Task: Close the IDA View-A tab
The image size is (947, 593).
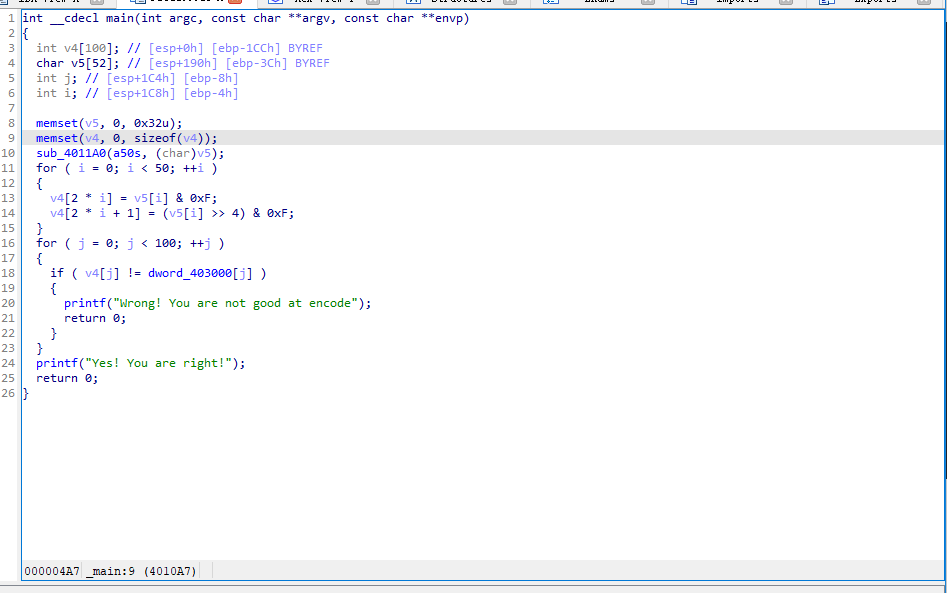Action: click(x=97, y=2)
